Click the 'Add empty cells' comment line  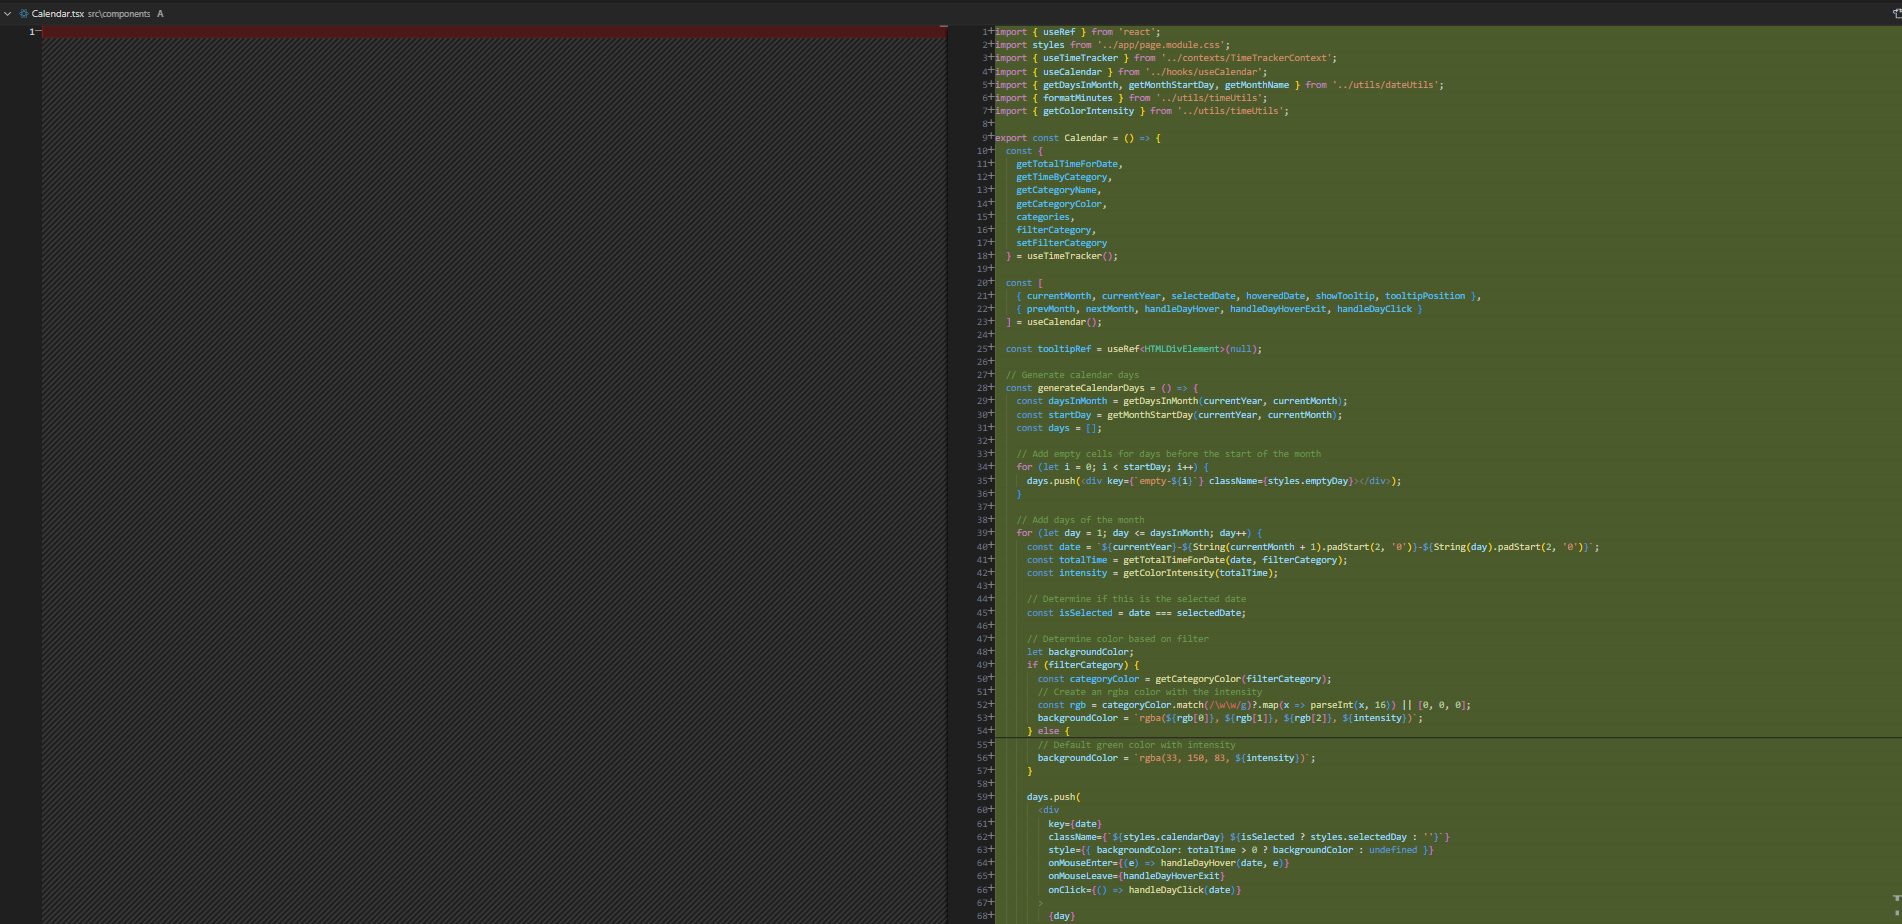point(1169,454)
